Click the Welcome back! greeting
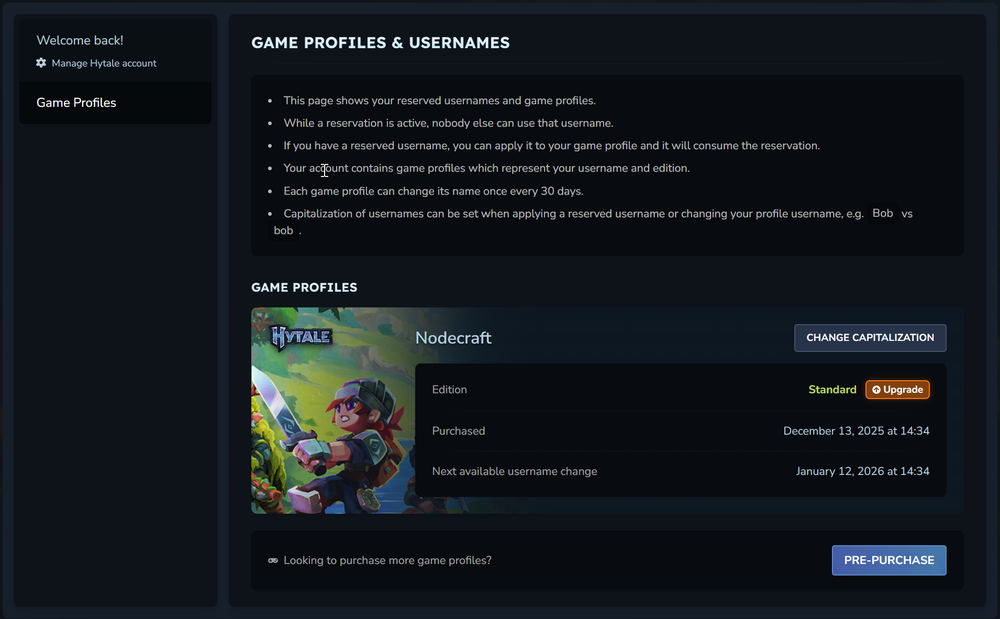Image resolution: width=1000 pixels, height=619 pixels. [x=80, y=40]
